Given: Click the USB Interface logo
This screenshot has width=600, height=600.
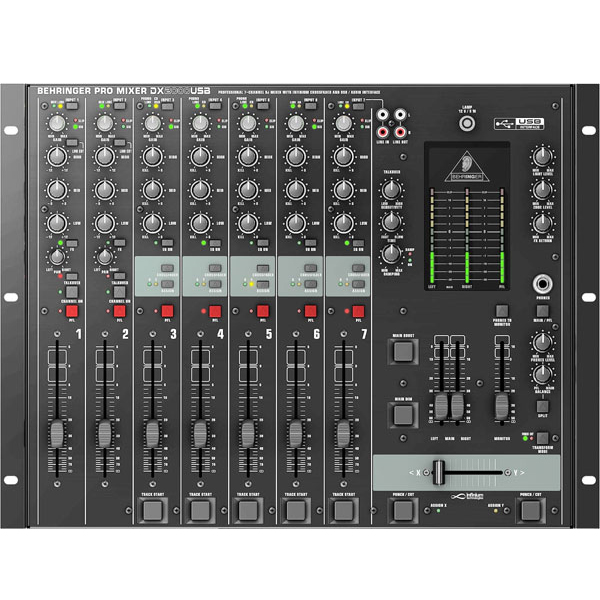Looking at the screenshot, I should tap(519, 124).
